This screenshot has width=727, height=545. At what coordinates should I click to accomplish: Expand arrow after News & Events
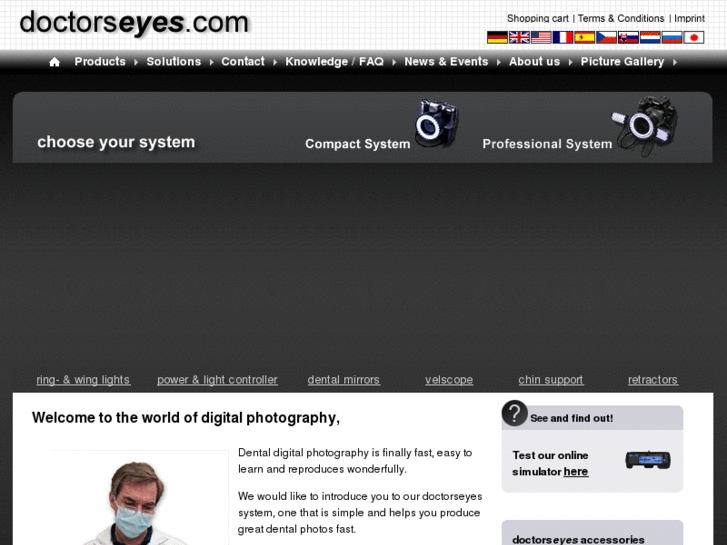[x=498, y=62]
